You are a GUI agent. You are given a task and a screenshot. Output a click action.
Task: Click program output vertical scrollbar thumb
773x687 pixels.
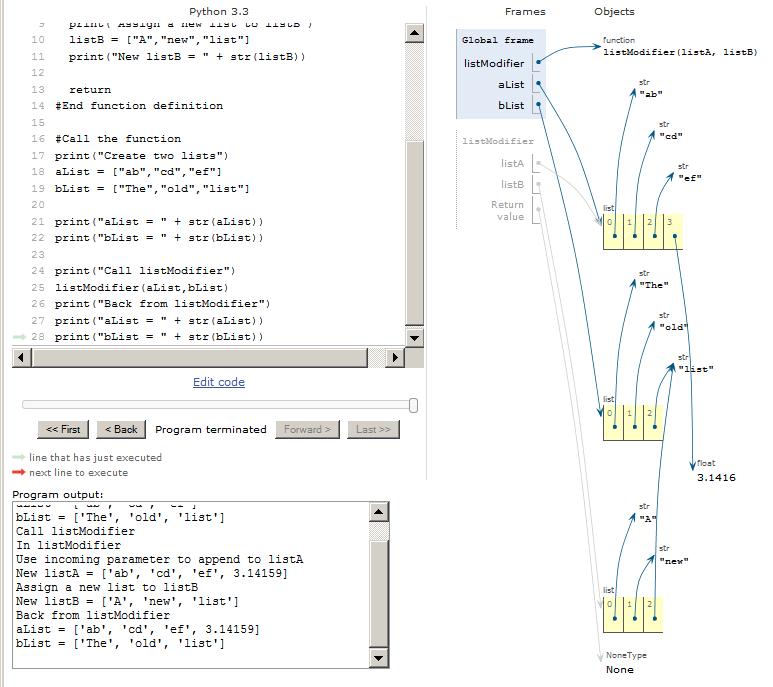coord(379,594)
